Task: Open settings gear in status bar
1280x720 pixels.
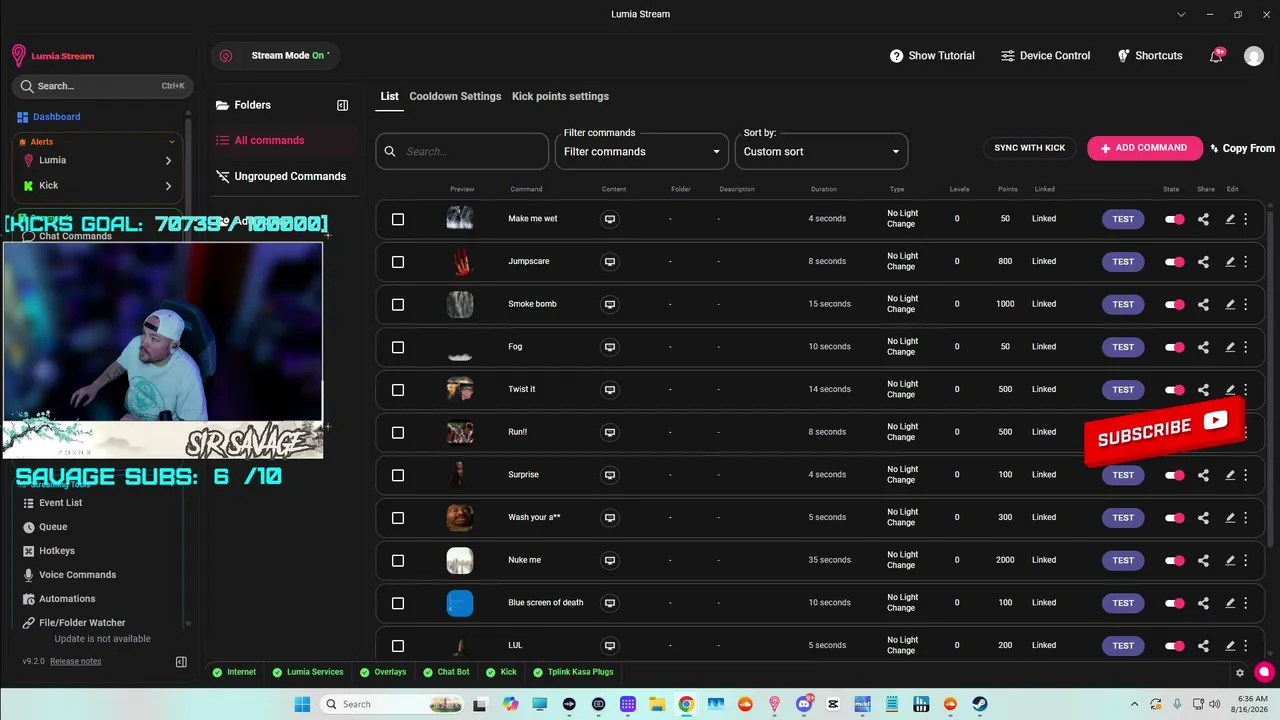Action: point(1240,673)
